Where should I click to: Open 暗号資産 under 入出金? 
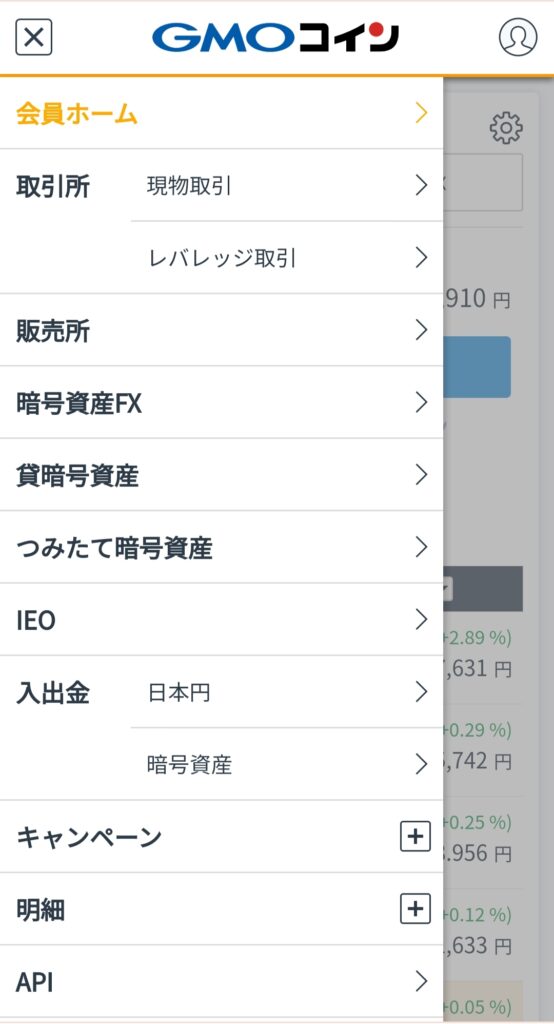[287, 764]
